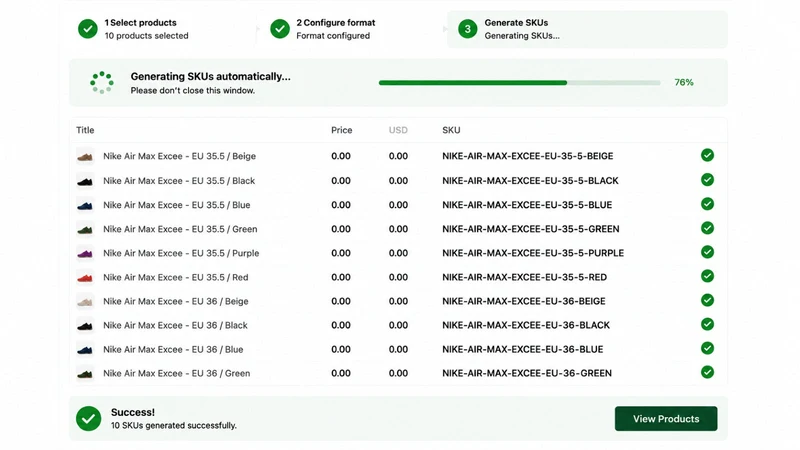Click the status check for 36-BEIGE SKU
Image resolution: width=800 pixels, height=450 pixels.
pyautogui.click(x=707, y=300)
